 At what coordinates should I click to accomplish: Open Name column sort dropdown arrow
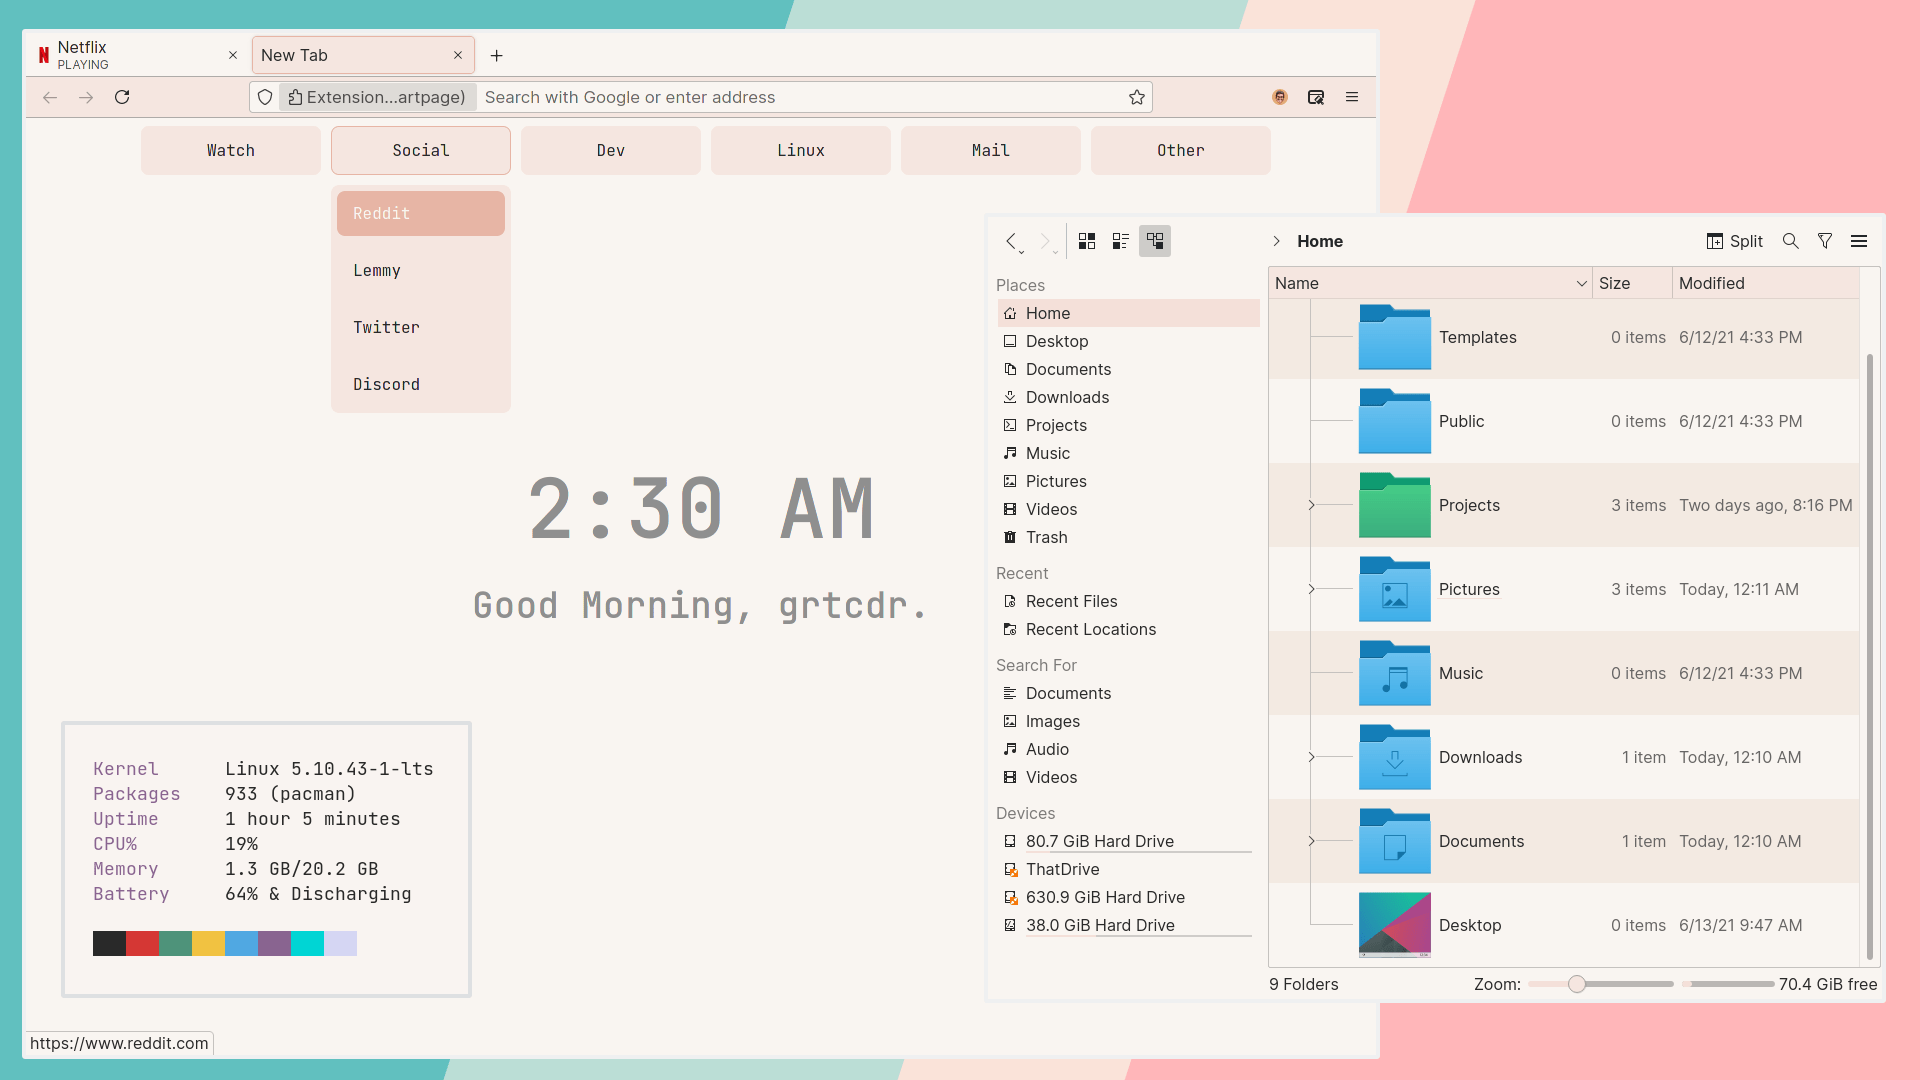[1582, 284]
